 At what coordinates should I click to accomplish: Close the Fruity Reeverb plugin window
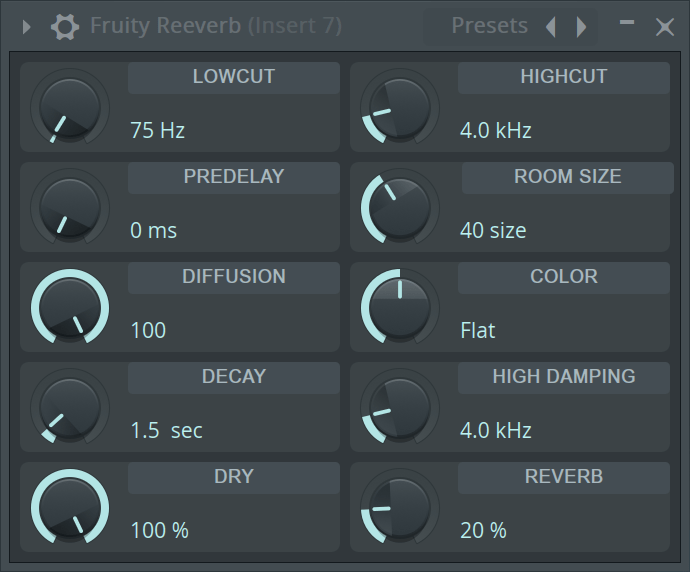(x=664, y=27)
